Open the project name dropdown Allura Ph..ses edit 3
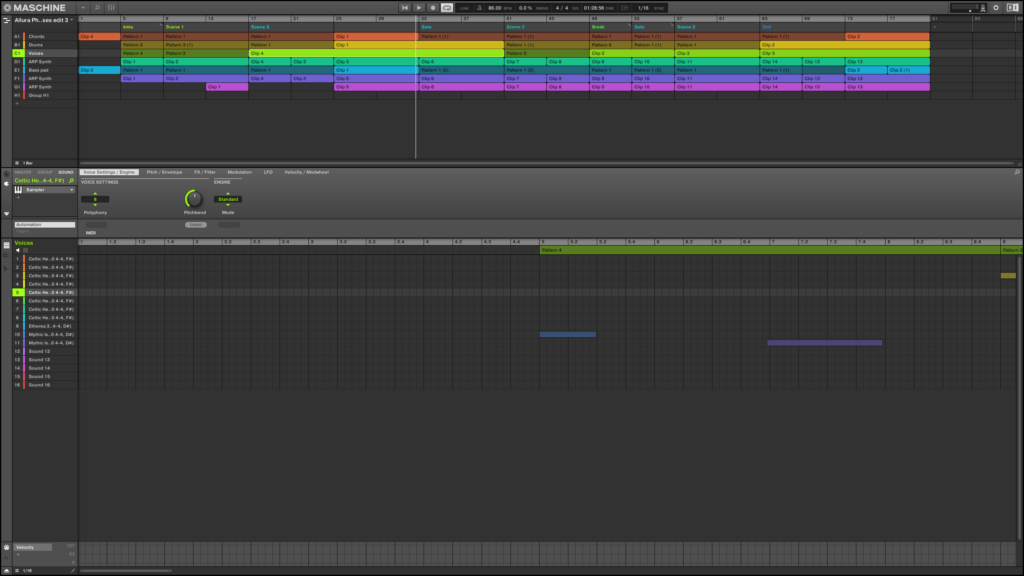This screenshot has height=576, width=1024. tap(43, 20)
